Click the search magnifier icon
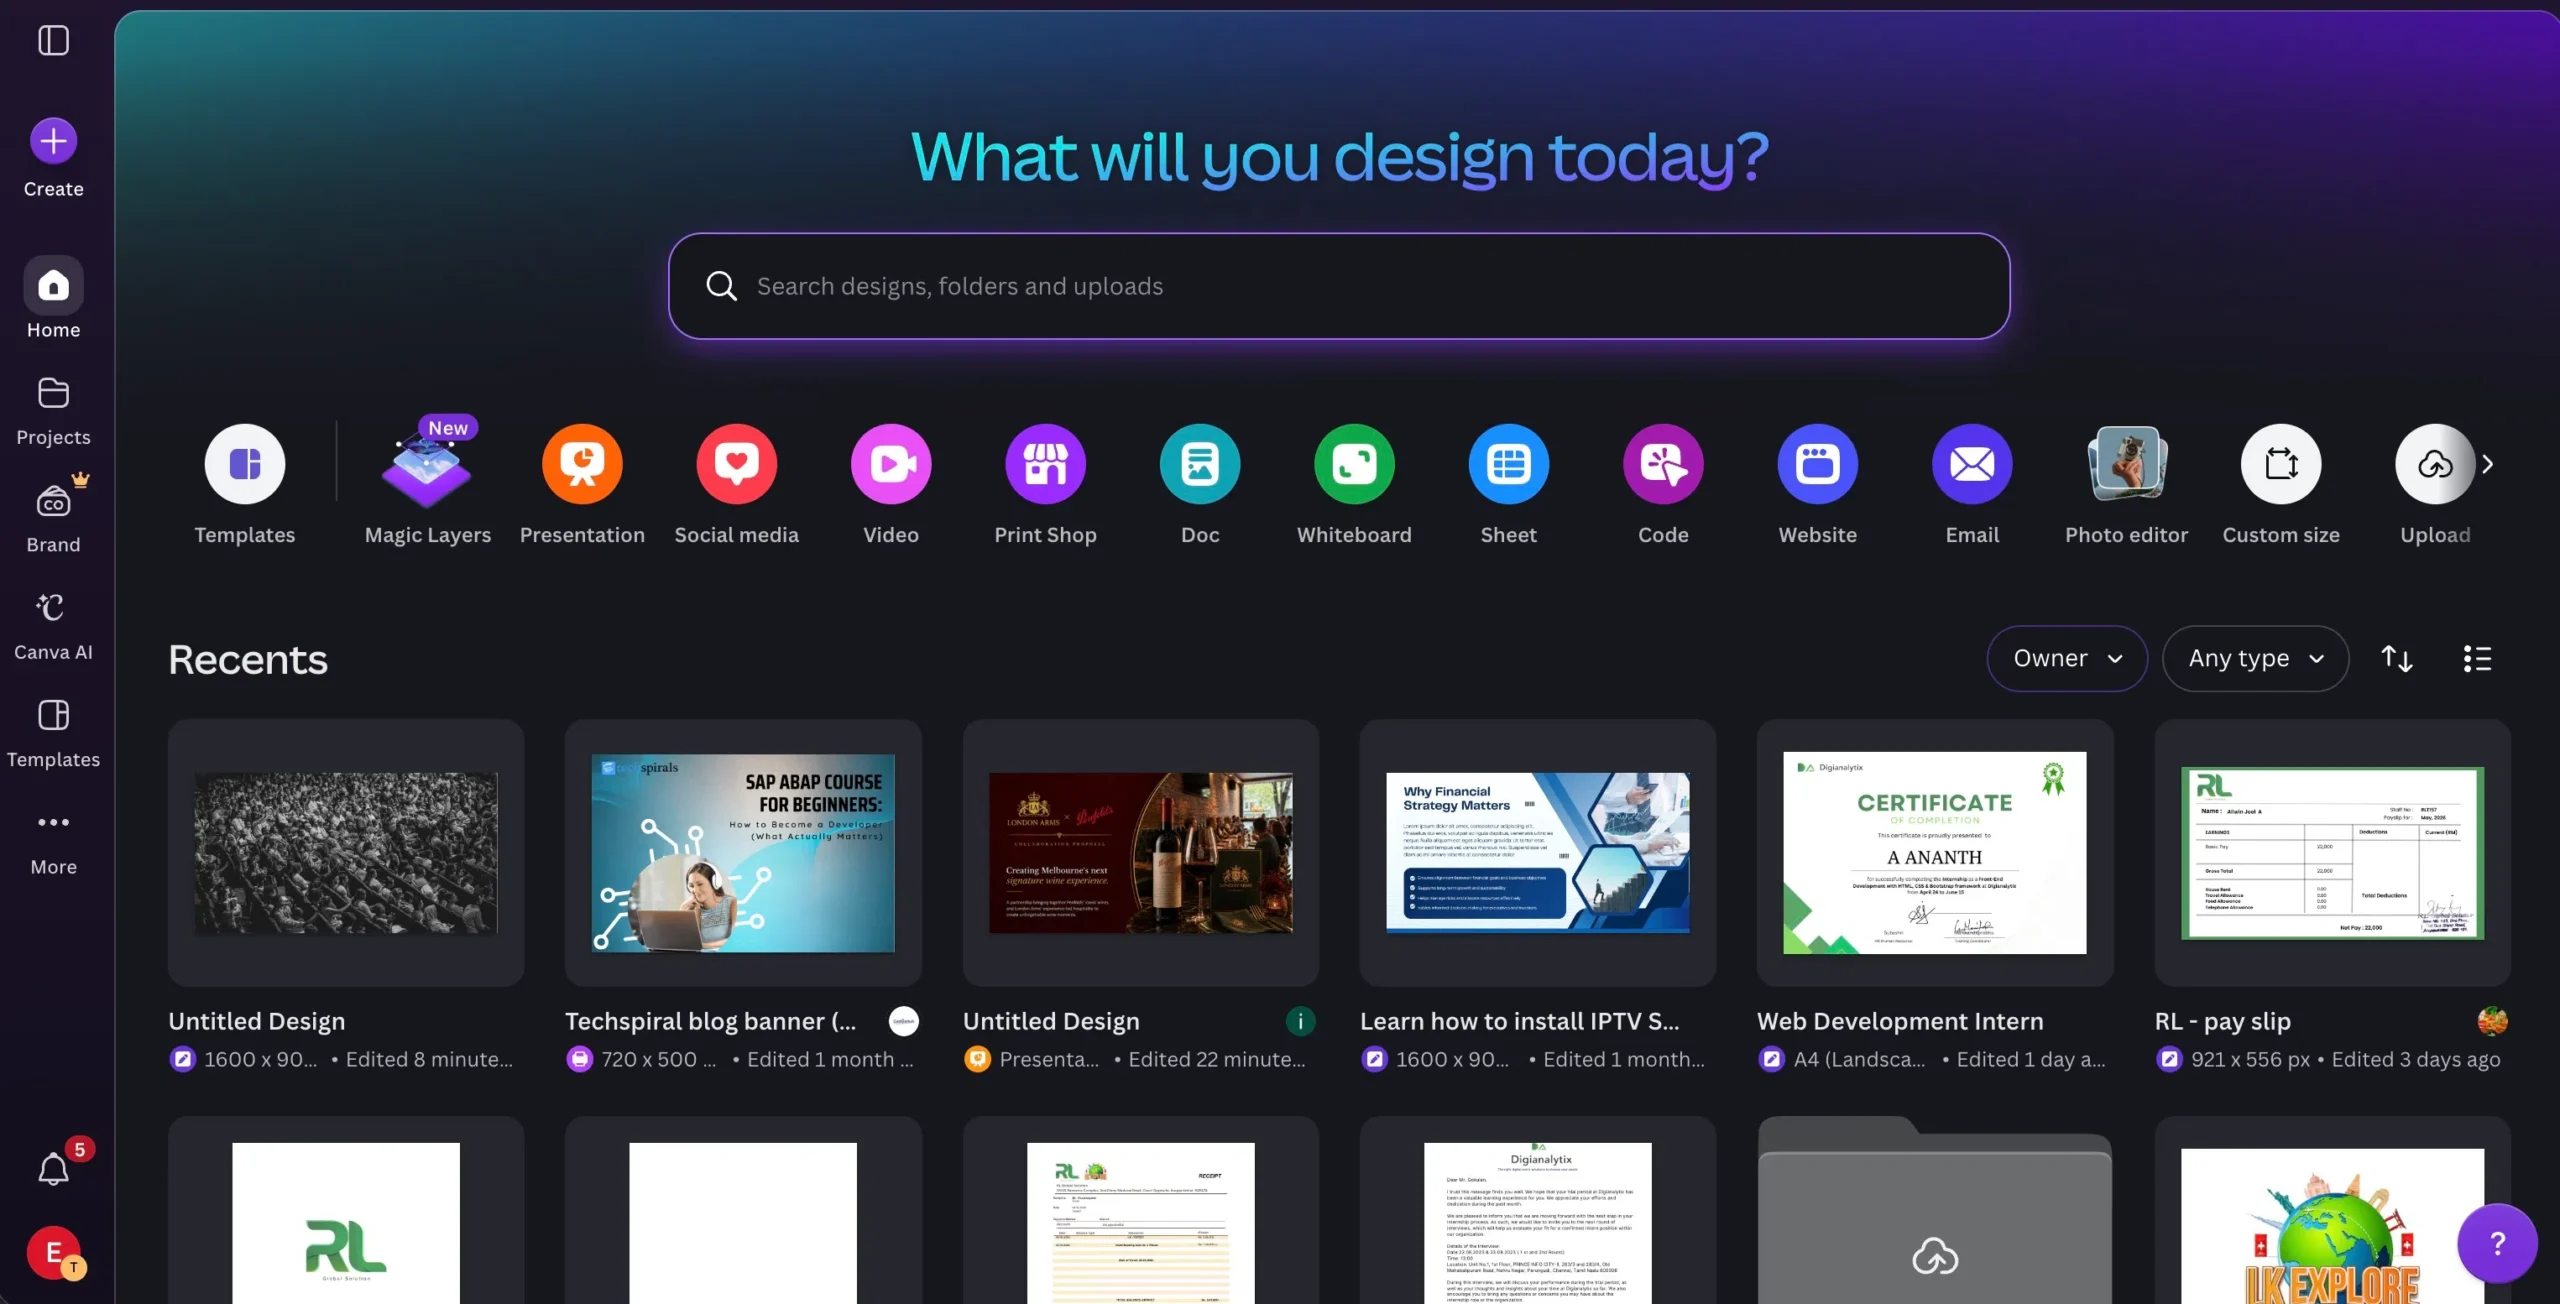Image resolution: width=2560 pixels, height=1304 pixels. pos(721,286)
